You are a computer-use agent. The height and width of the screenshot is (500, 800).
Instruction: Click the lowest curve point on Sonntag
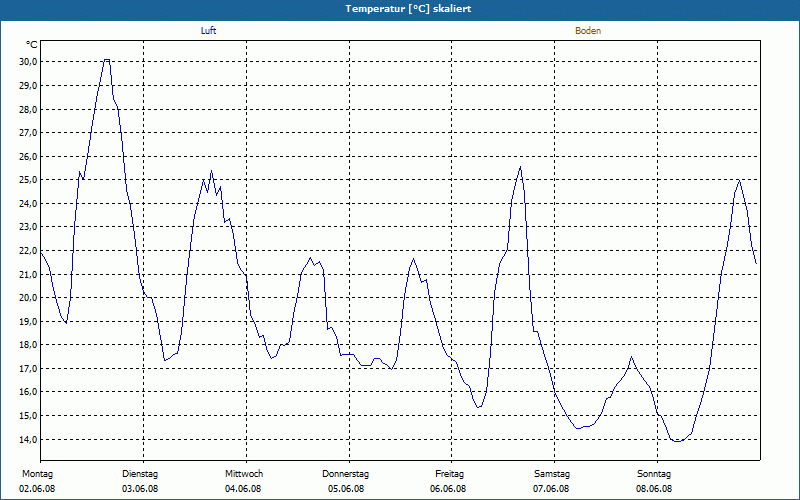click(x=678, y=441)
